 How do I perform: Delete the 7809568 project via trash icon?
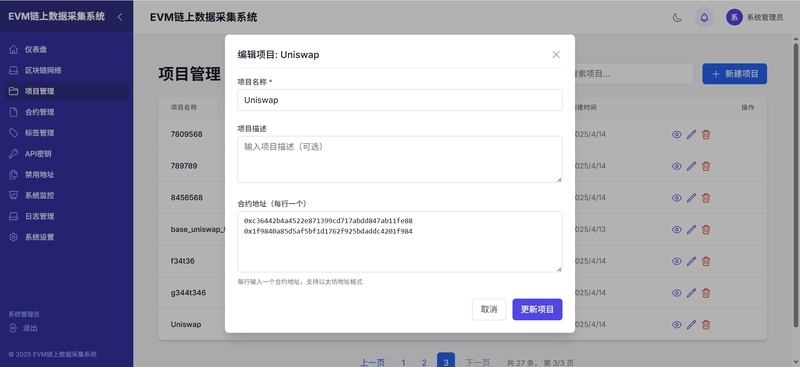click(x=706, y=135)
